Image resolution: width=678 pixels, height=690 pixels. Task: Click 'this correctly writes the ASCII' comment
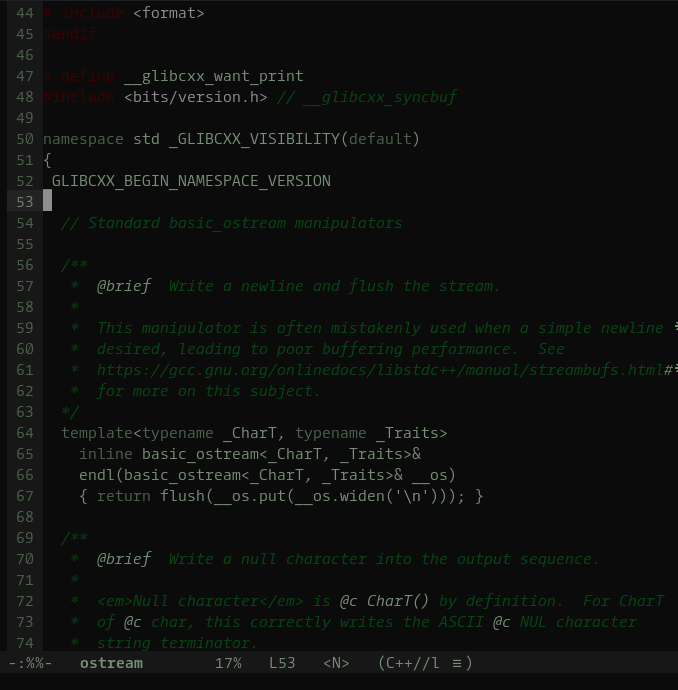click(x=344, y=622)
